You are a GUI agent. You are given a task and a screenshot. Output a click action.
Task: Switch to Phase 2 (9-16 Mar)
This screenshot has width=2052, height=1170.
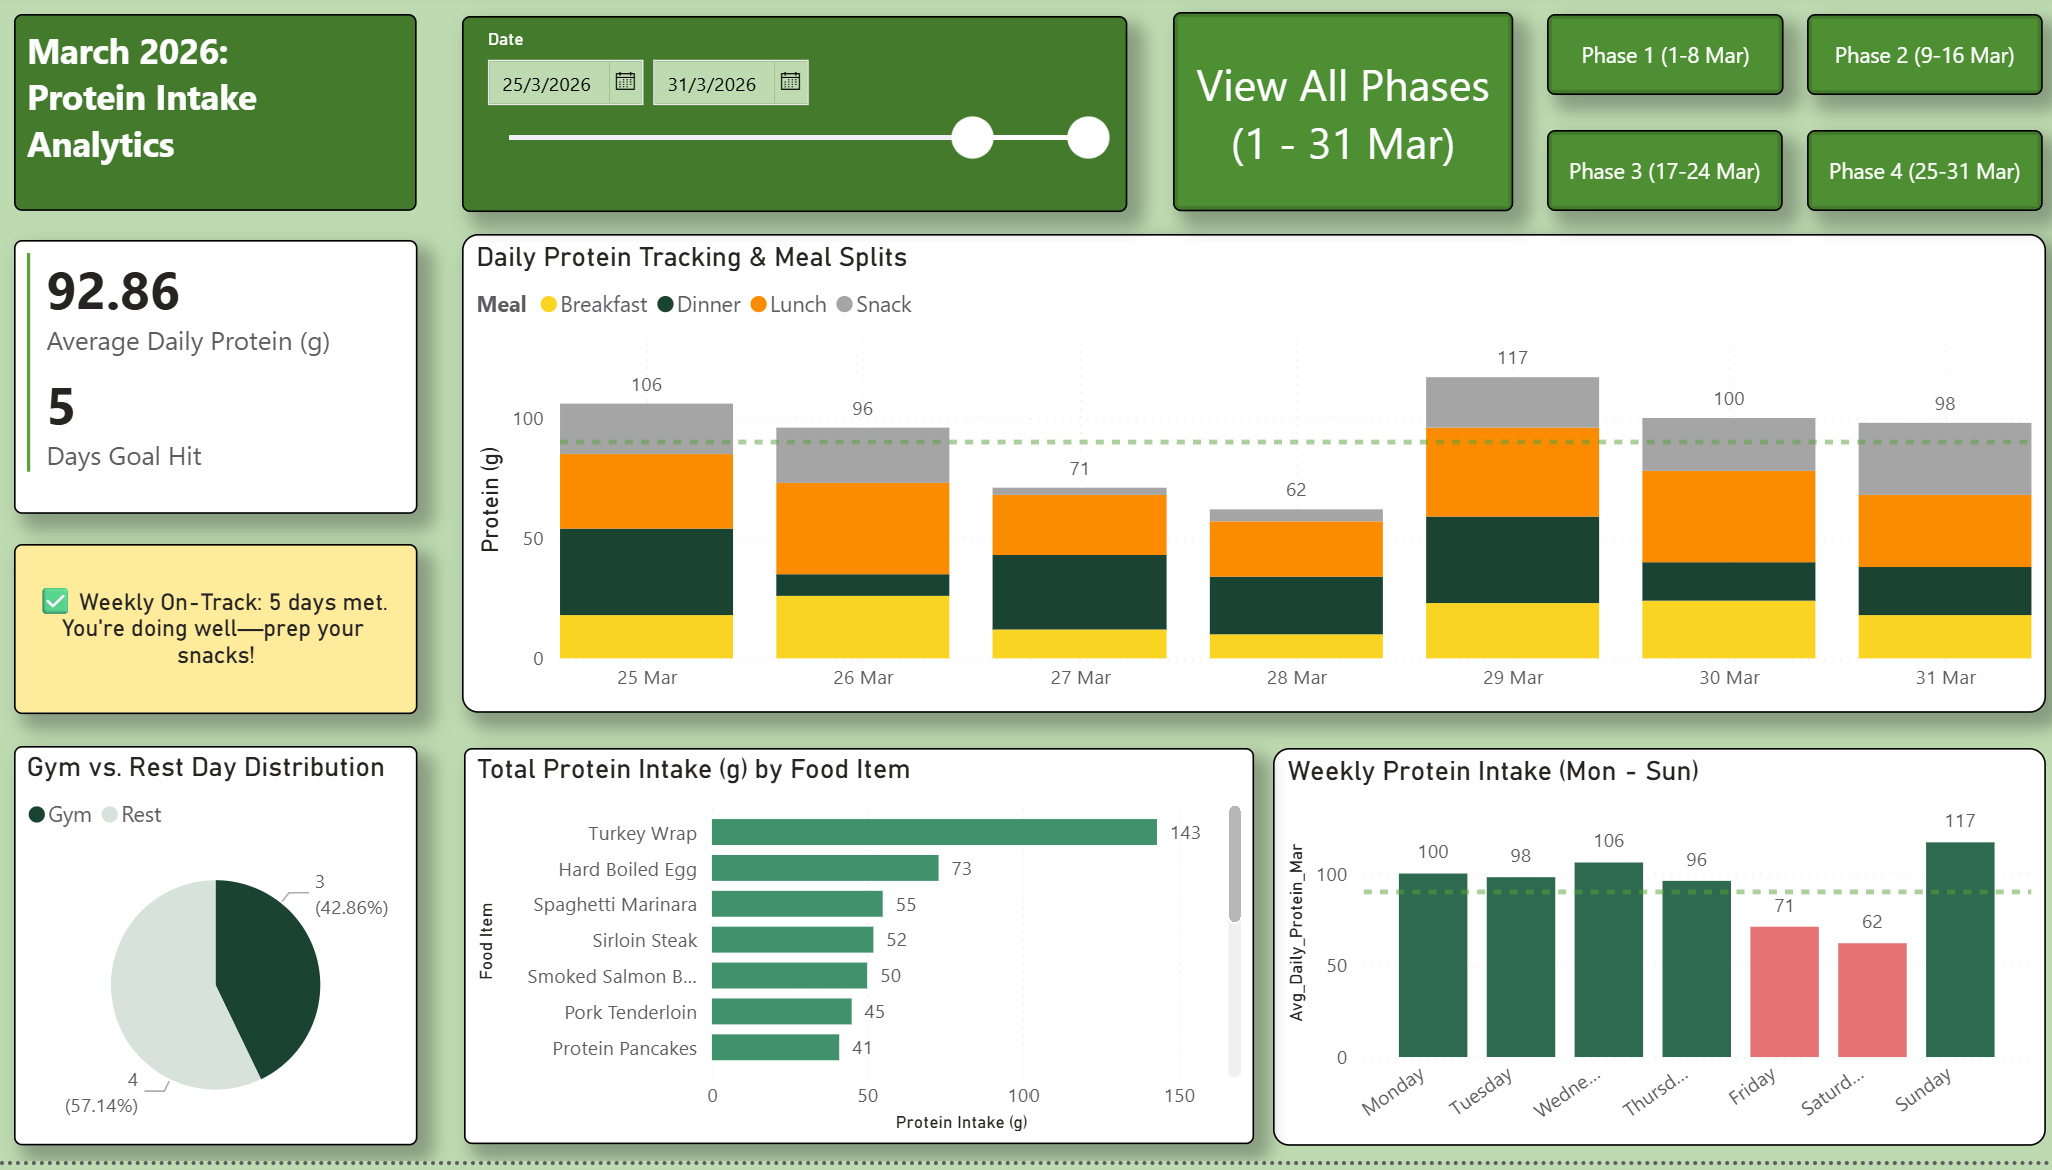pyautogui.click(x=1923, y=56)
